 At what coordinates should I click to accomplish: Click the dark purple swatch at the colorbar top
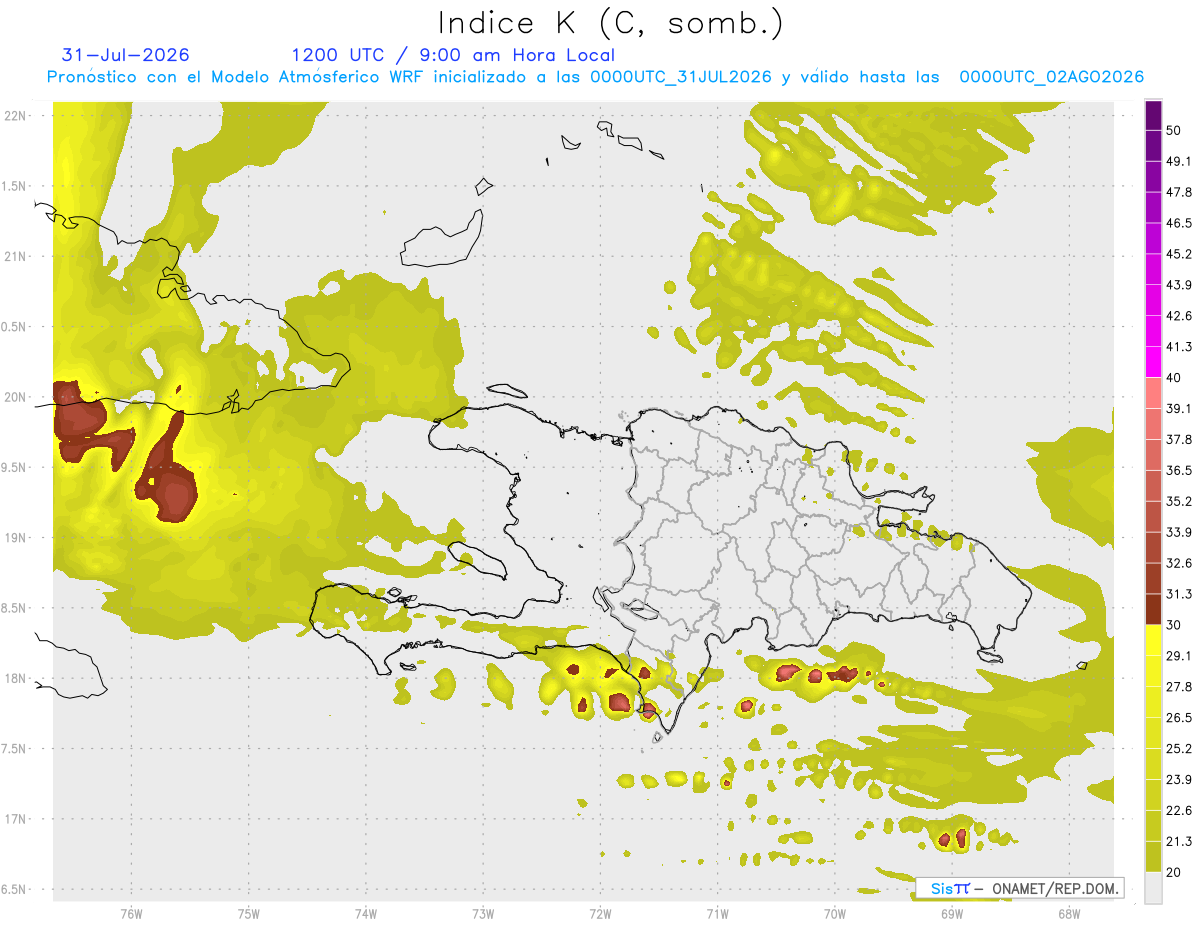pyautogui.click(x=1153, y=116)
